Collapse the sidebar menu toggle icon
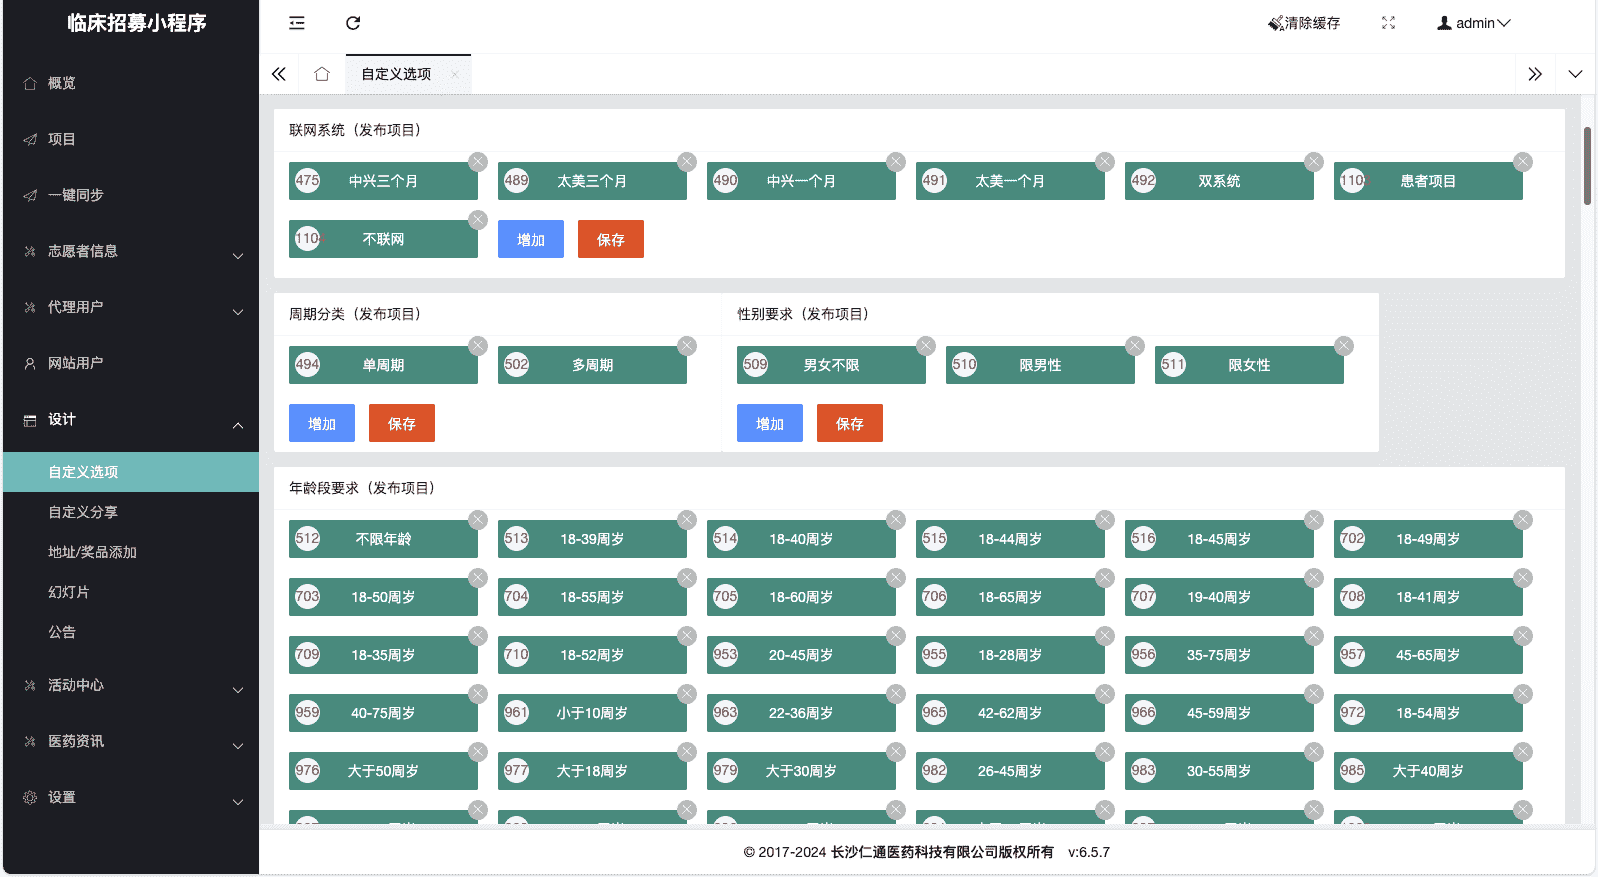Viewport: 1598px width, 877px height. coord(297,23)
